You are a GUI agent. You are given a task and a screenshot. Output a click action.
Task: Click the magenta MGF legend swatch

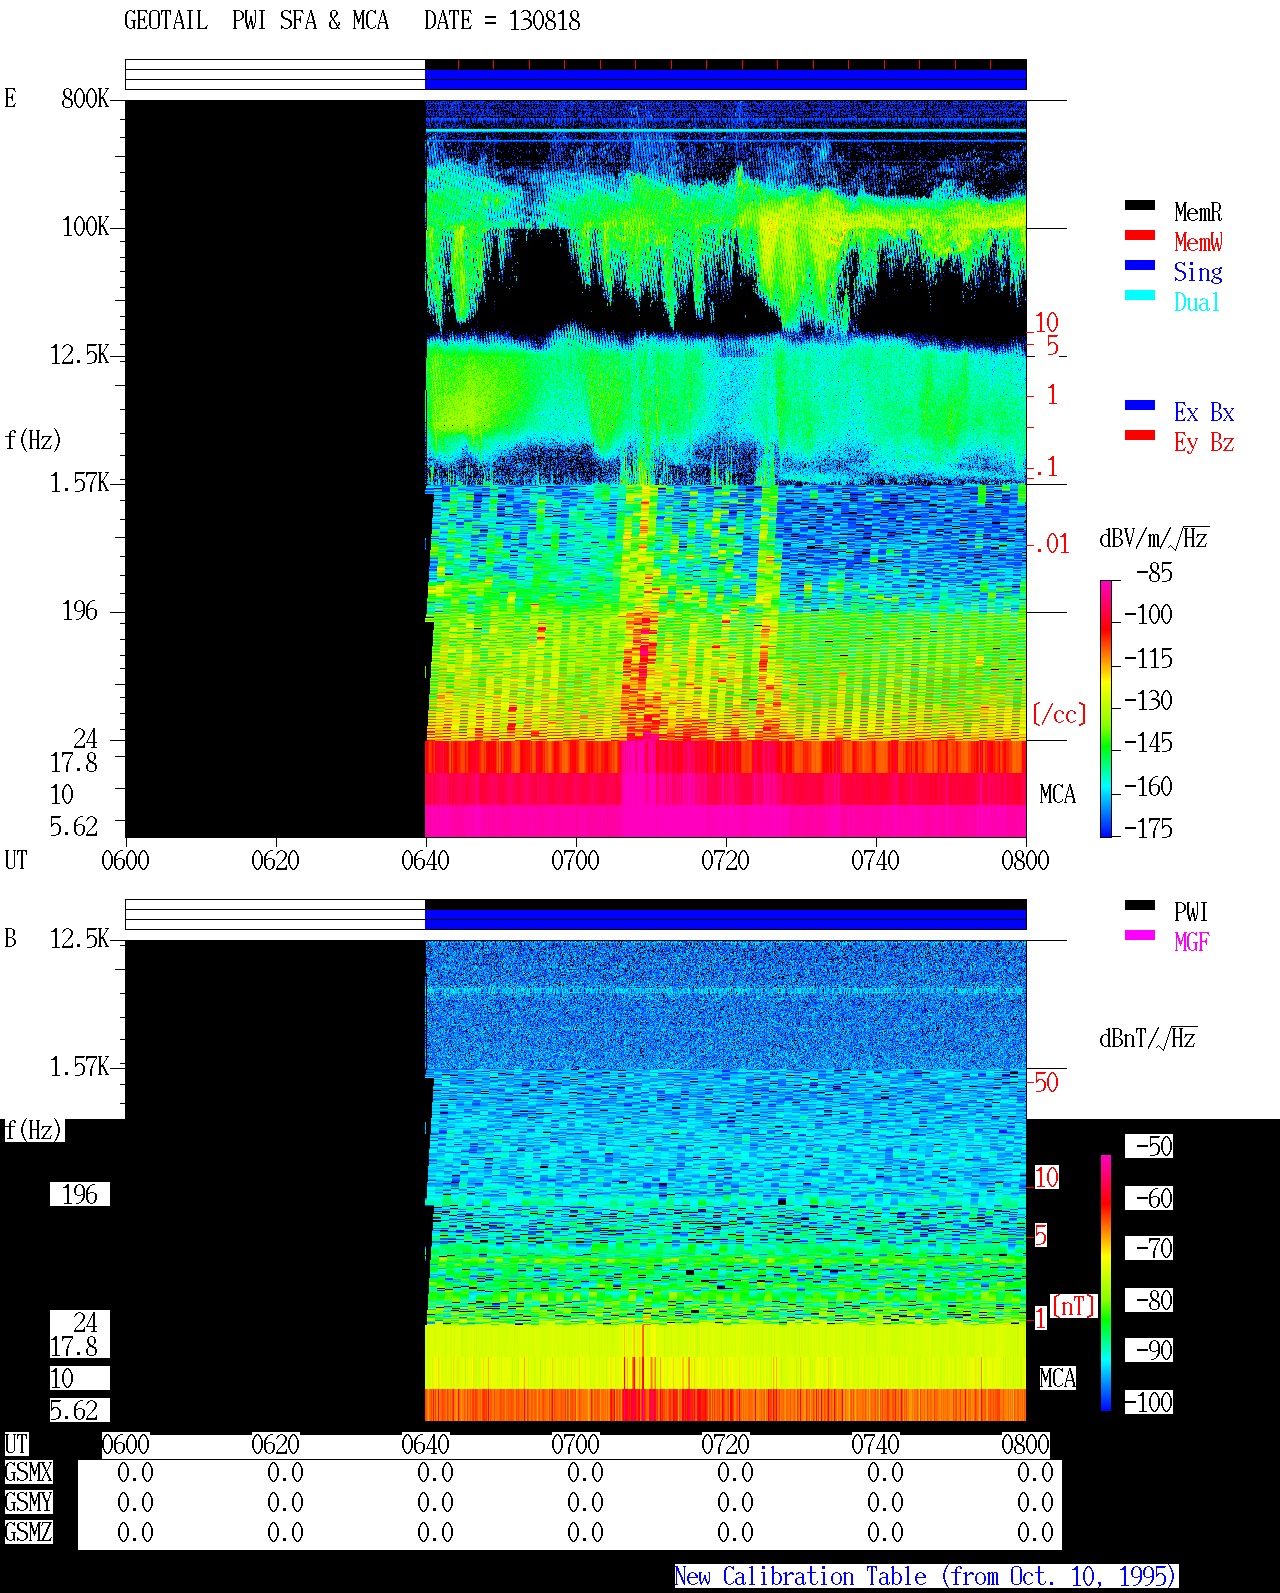(x=1140, y=935)
